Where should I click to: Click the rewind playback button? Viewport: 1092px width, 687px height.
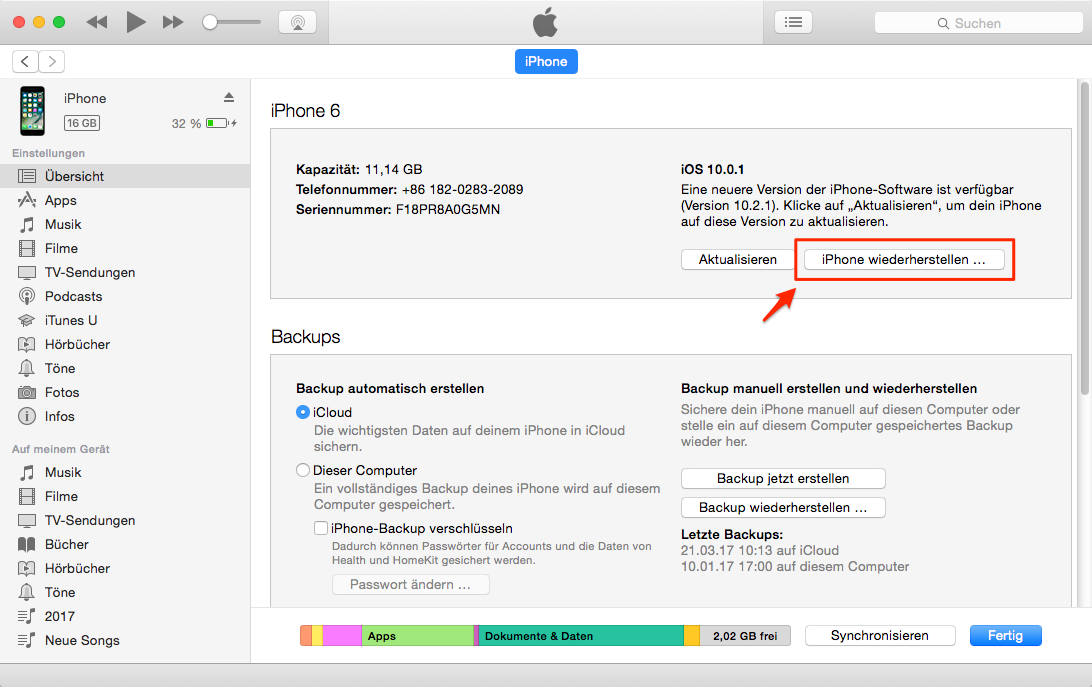97,22
